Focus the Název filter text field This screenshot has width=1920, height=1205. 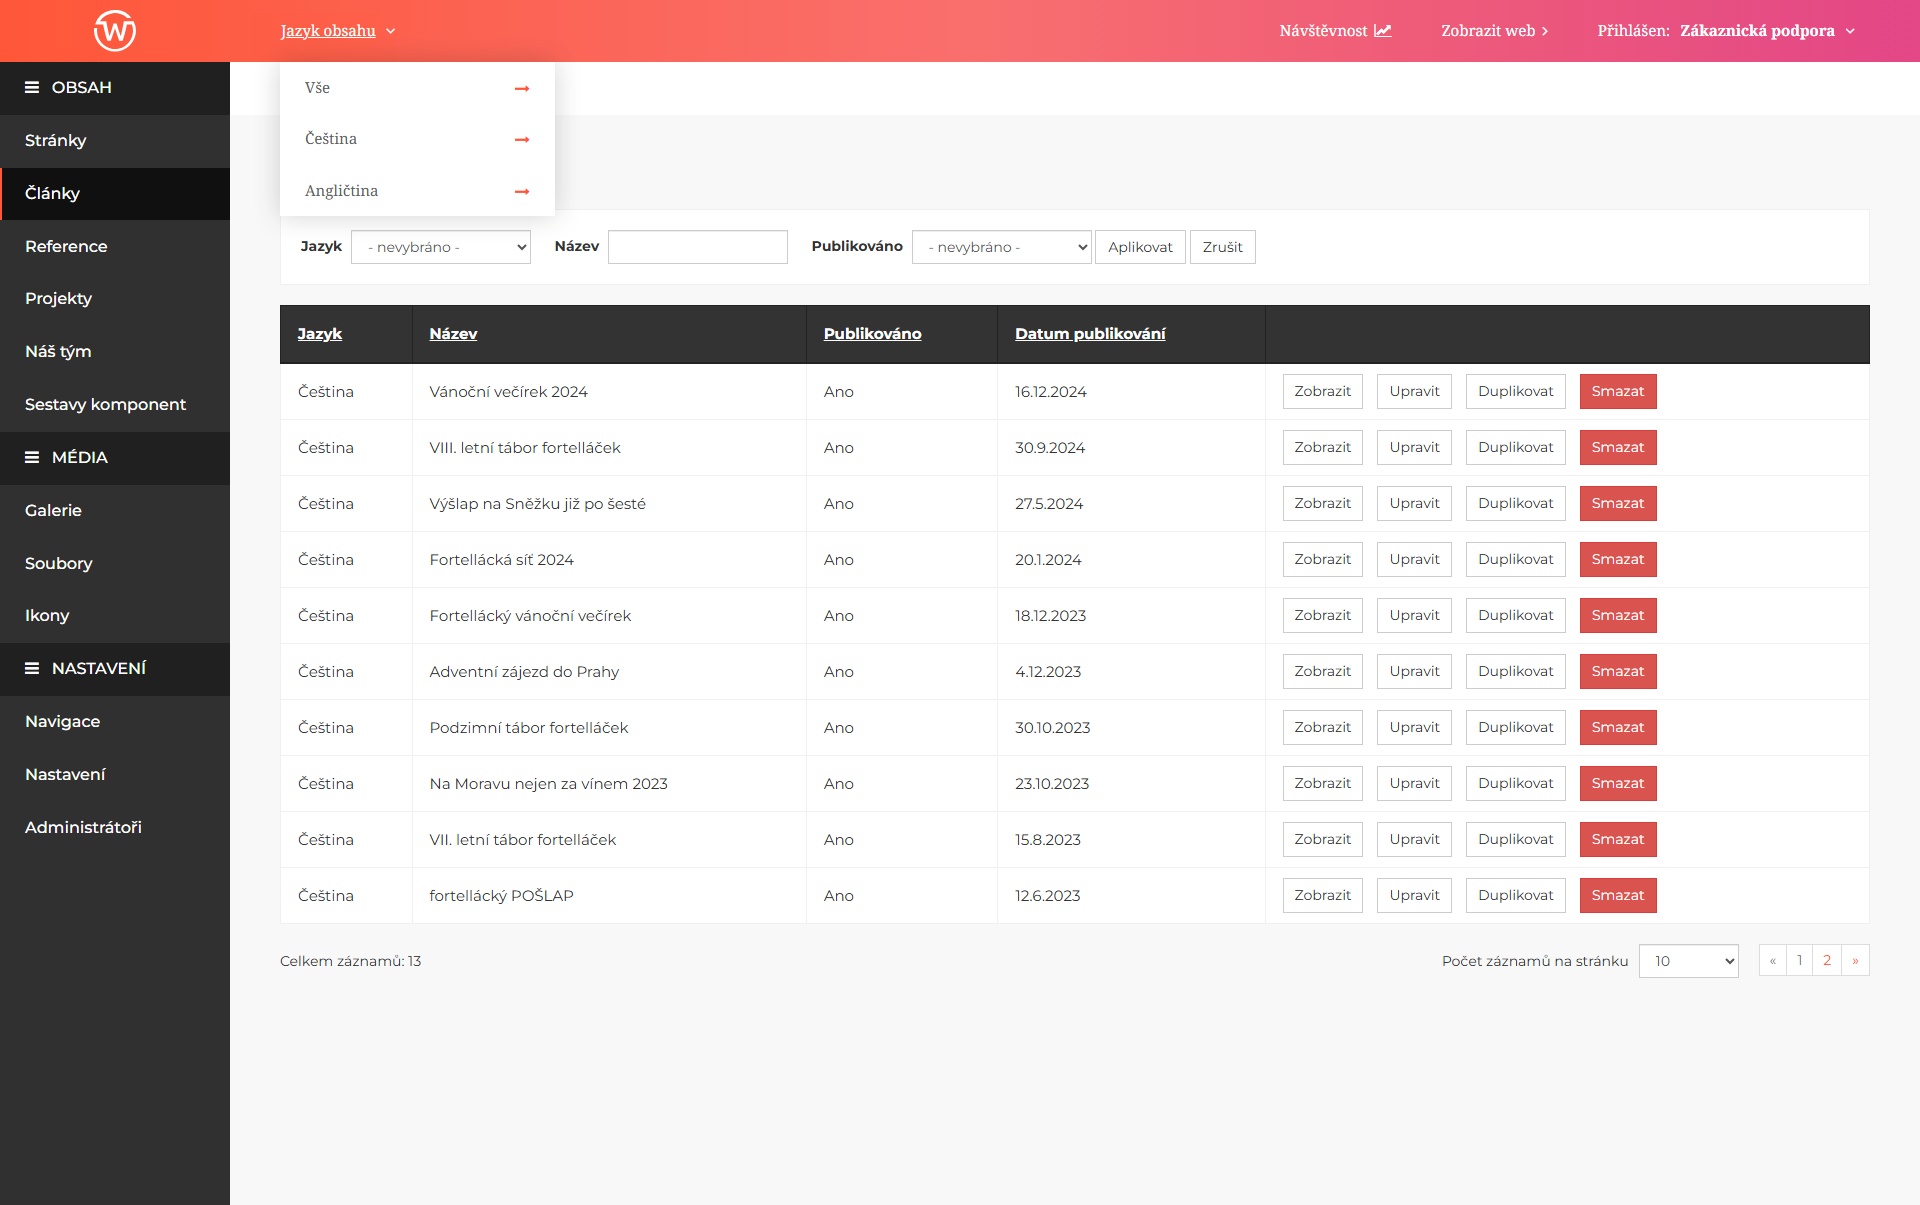698,247
